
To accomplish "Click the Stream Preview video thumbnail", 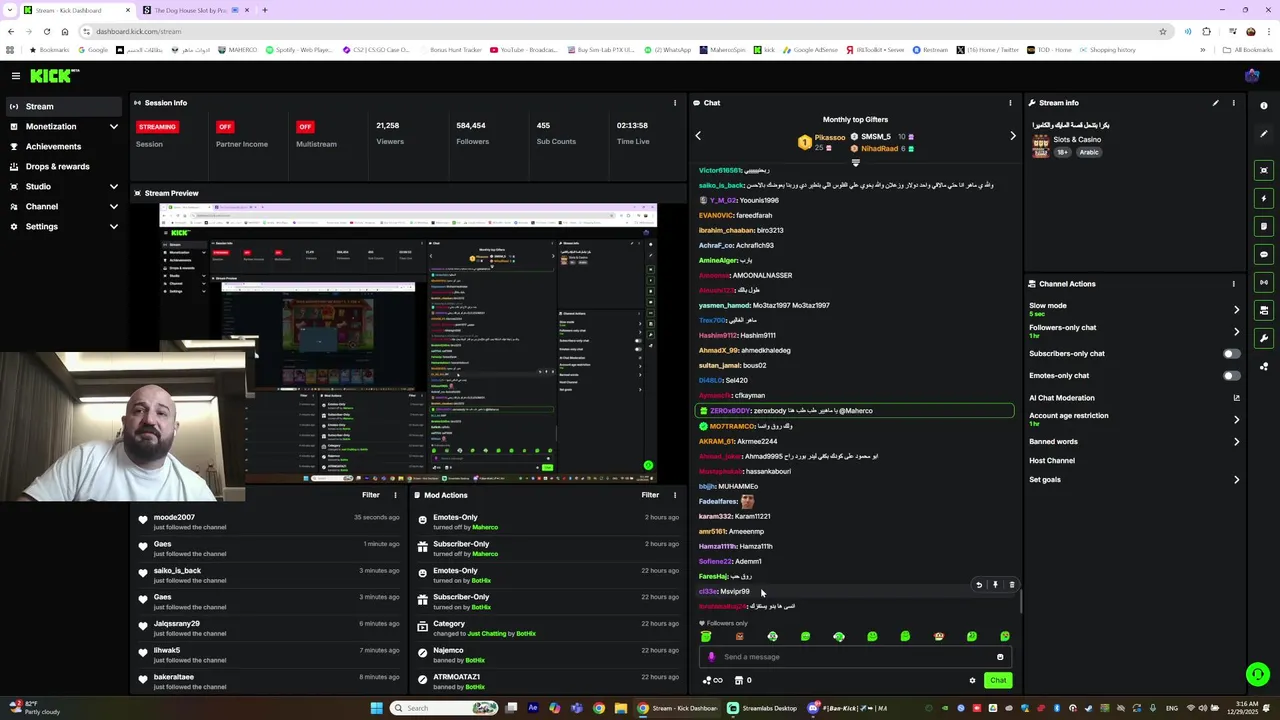I will [x=408, y=344].
